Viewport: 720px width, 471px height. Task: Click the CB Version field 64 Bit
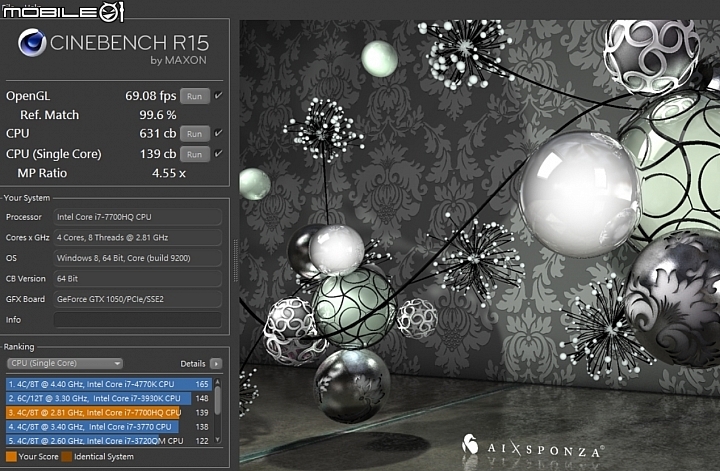pos(138,278)
